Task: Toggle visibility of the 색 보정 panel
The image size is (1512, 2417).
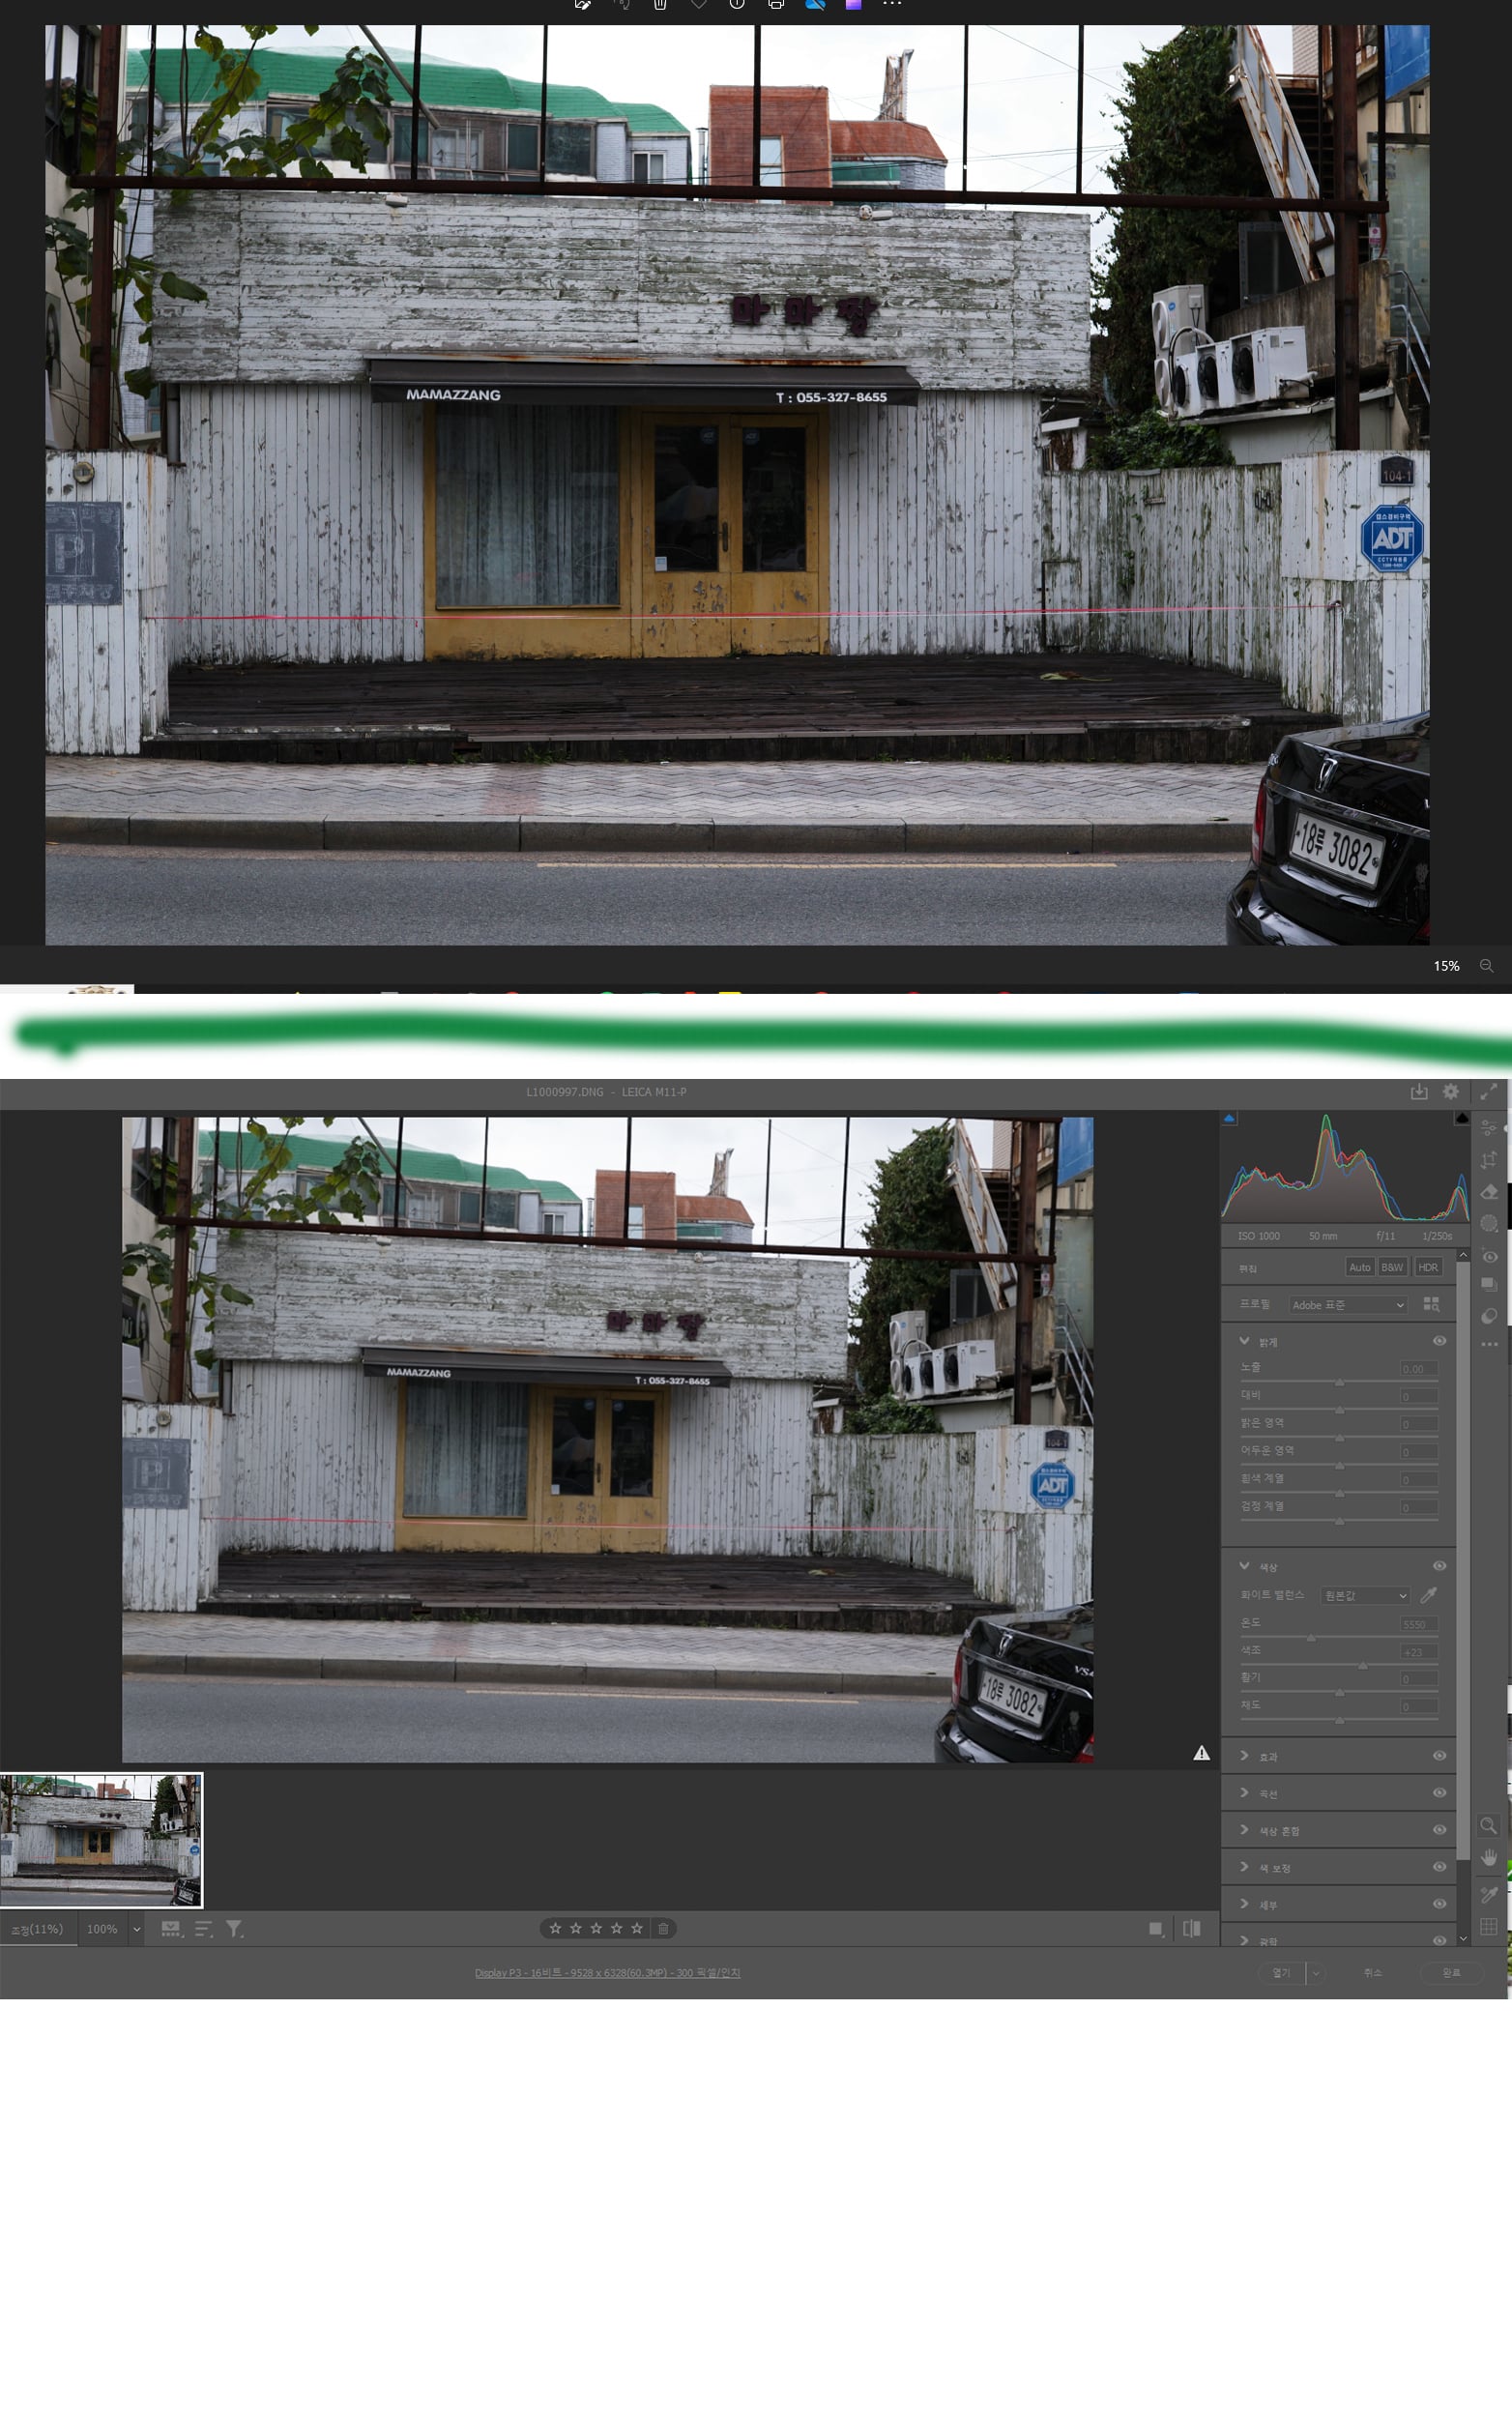Action: tap(1439, 1867)
